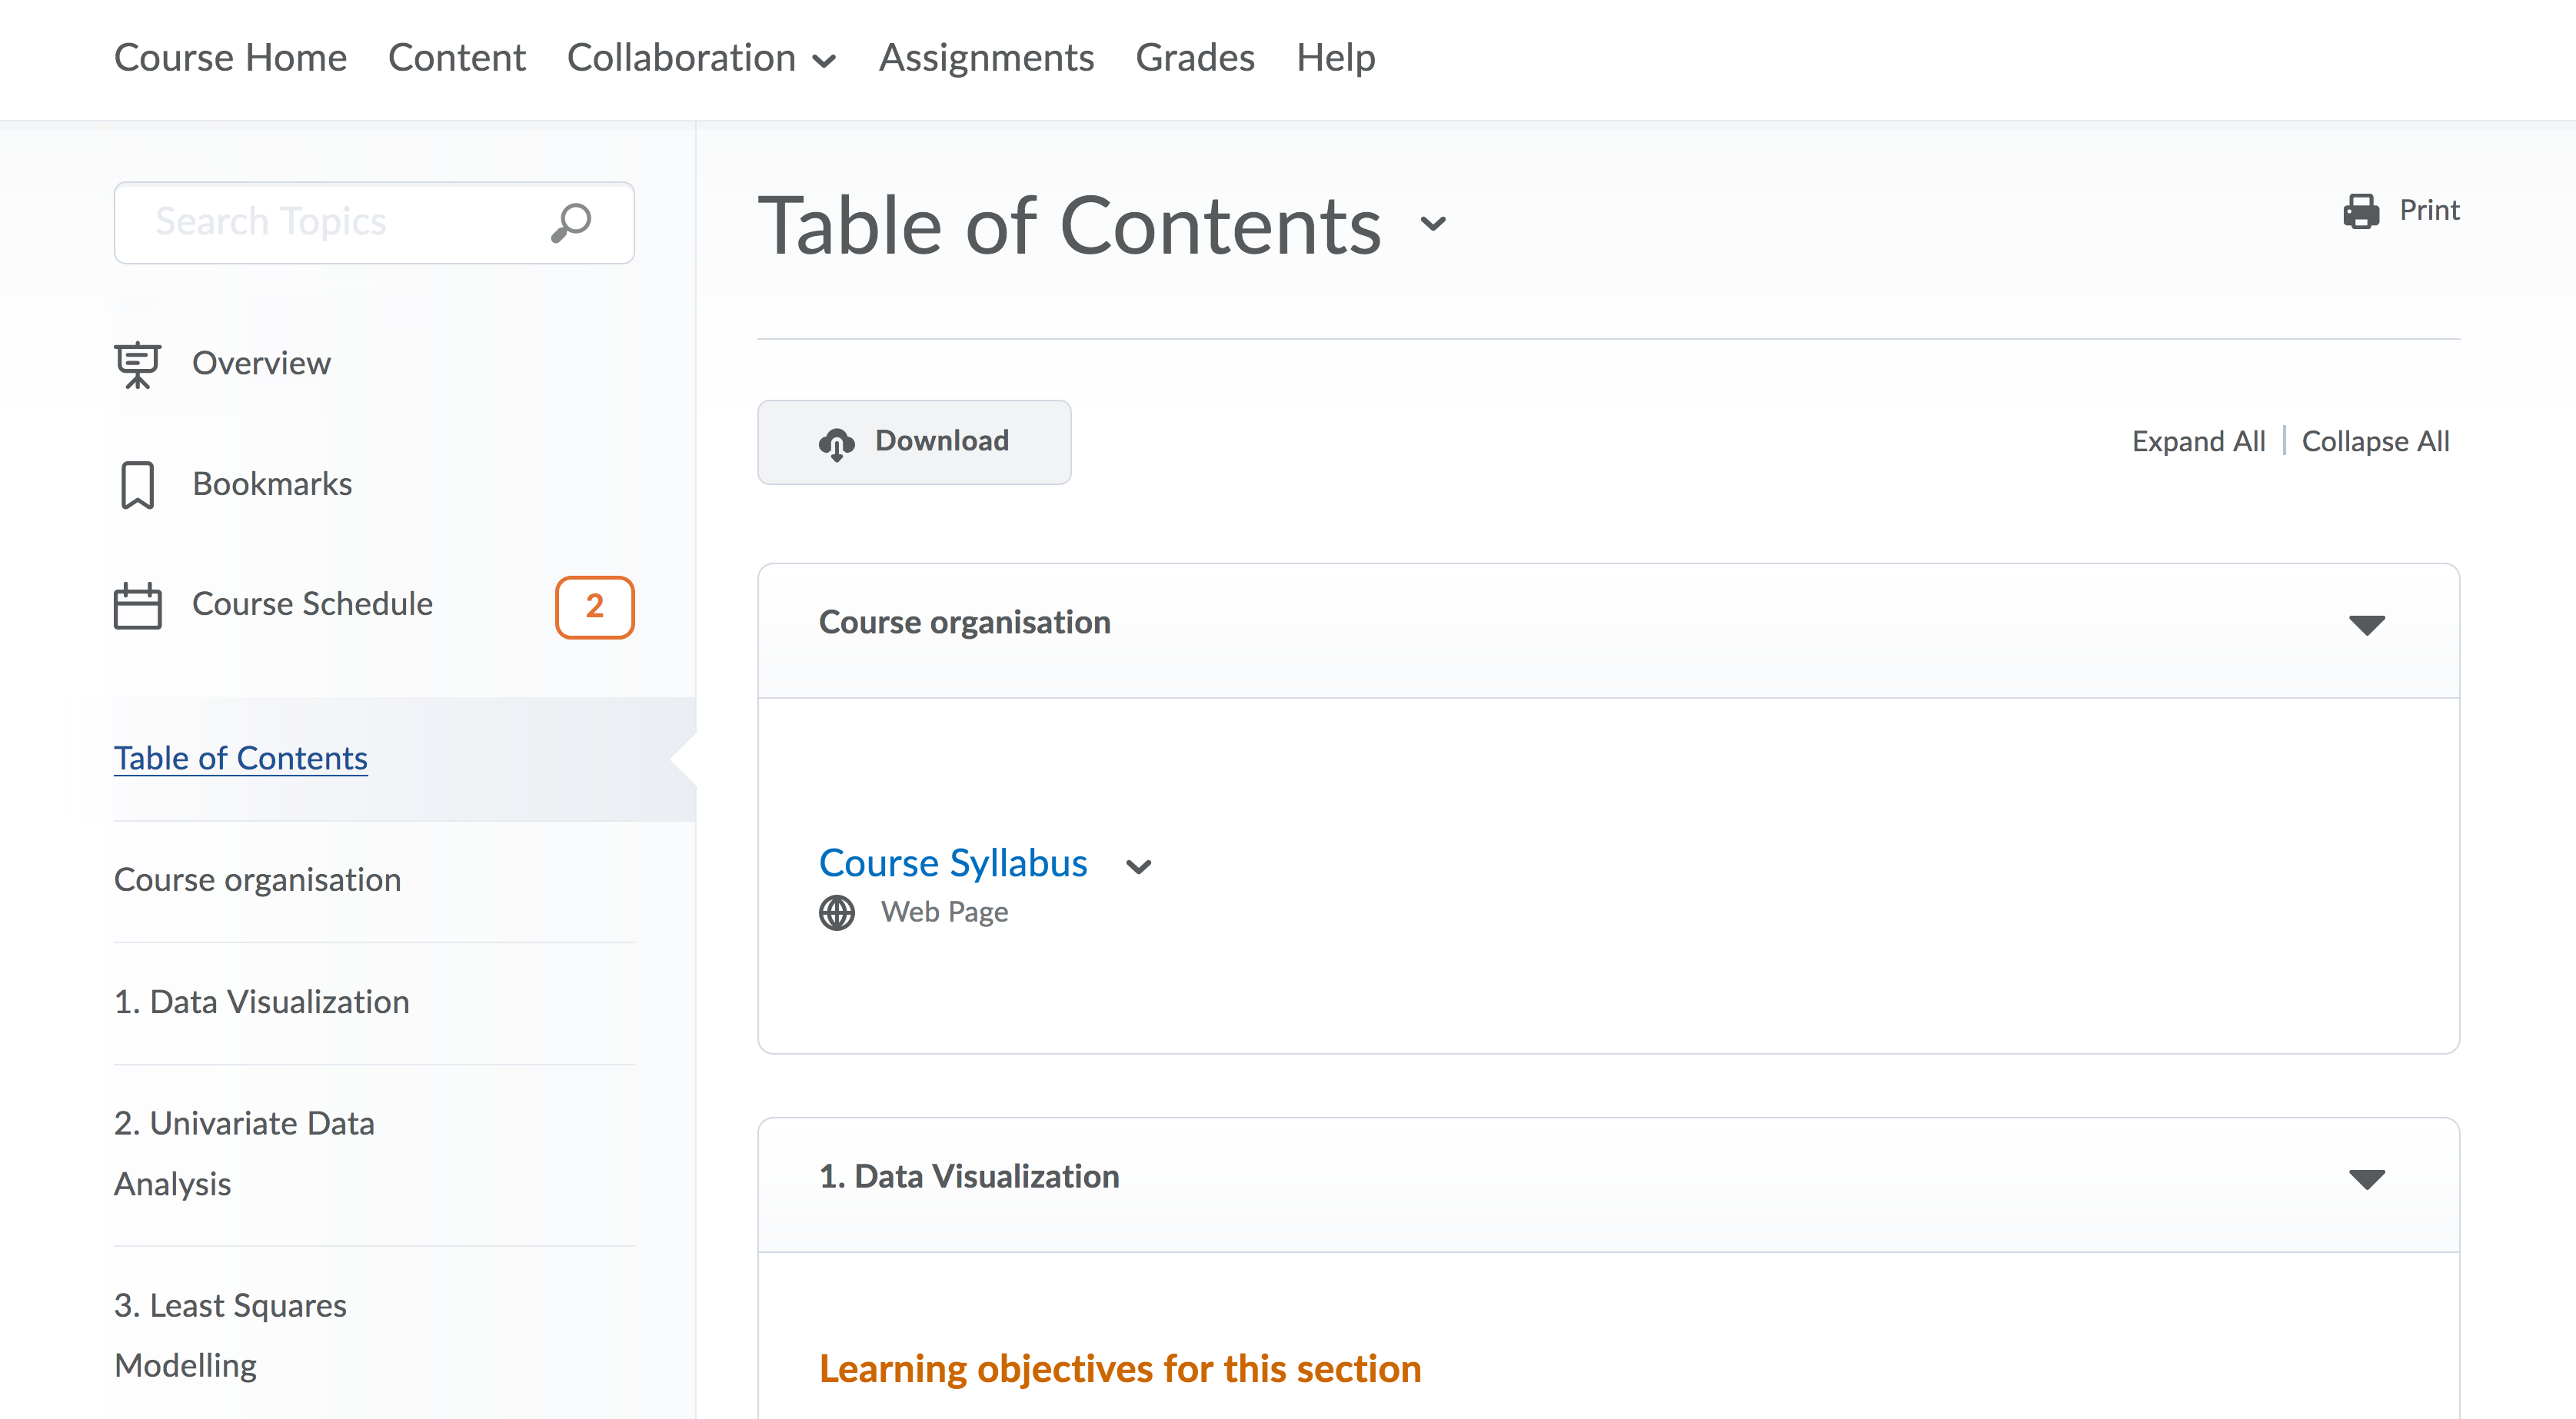
Task: Go to the Grades tab
Action: click(1194, 58)
